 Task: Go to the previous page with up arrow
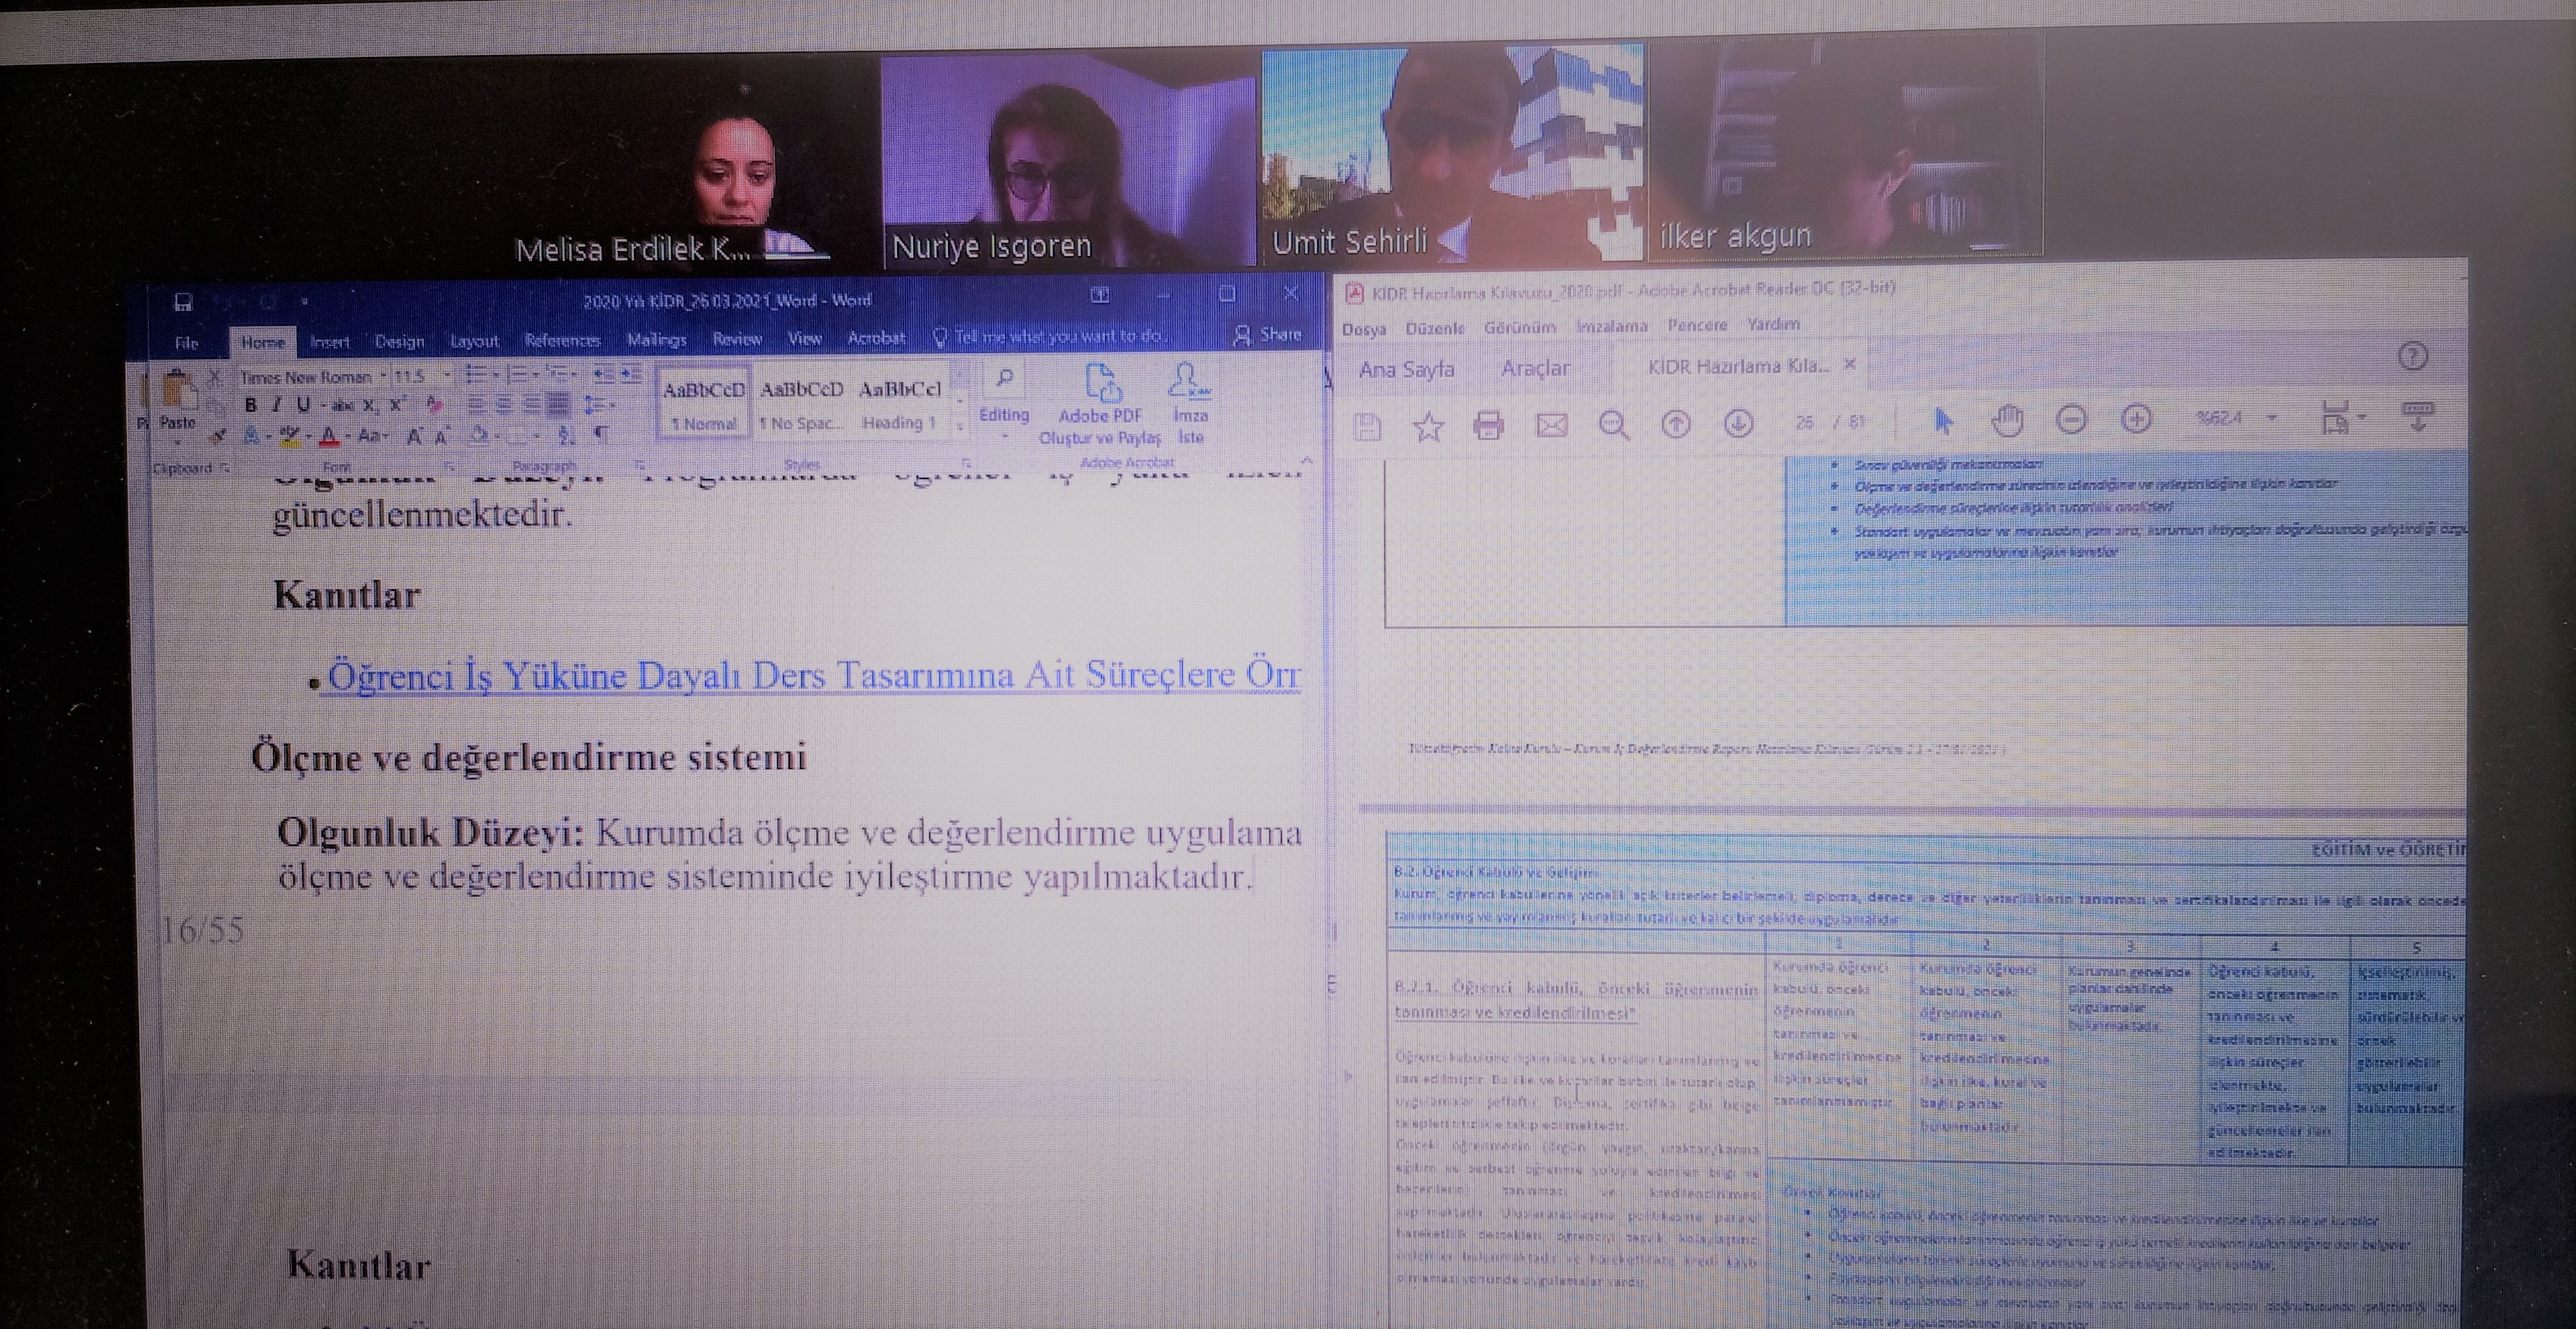1676,425
